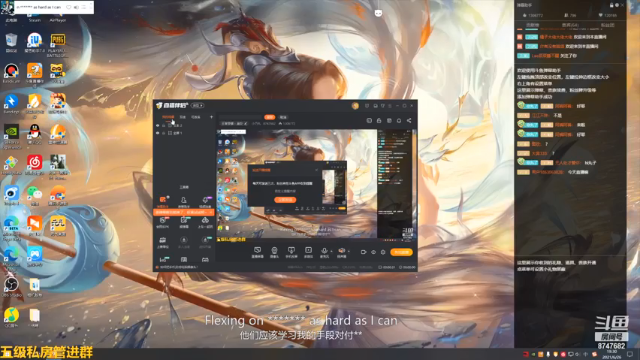Toggle eye visibility of the second source
Screen dimensions: 640x360
[x=158, y=133]
